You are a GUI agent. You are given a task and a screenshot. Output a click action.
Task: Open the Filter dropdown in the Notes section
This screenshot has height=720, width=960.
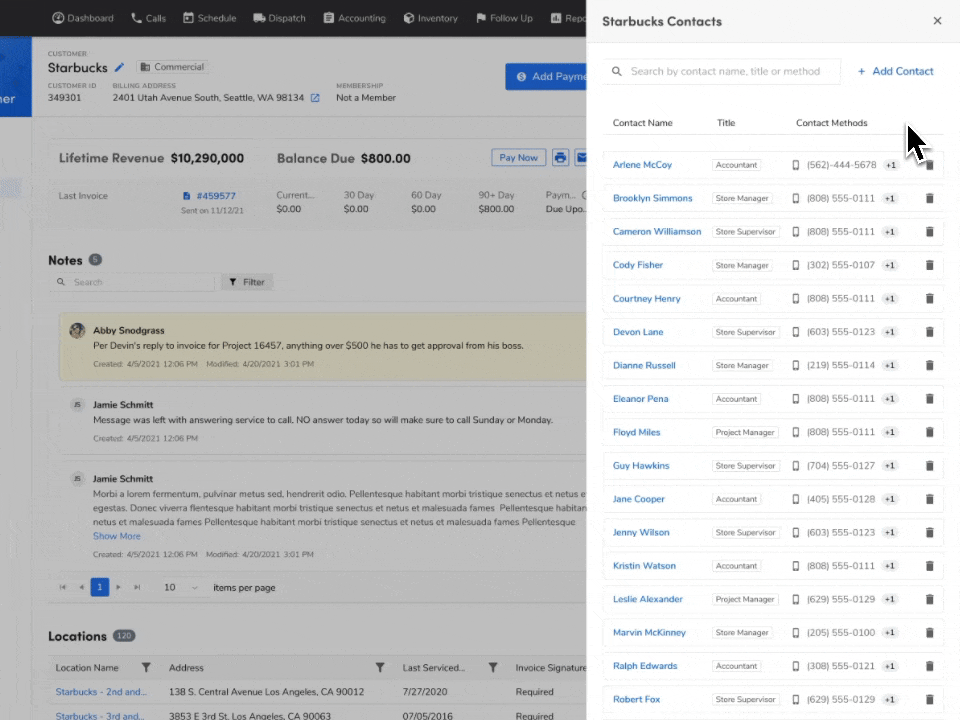(x=246, y=282)
